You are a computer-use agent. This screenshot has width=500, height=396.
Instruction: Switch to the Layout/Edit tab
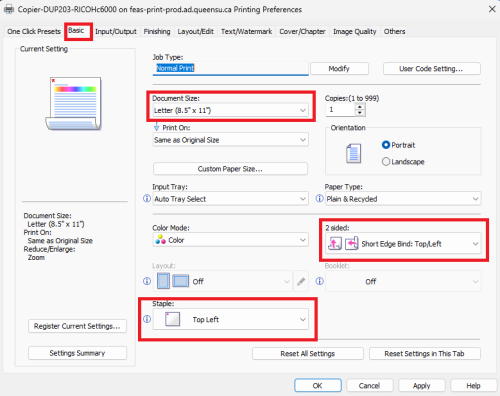[x=195, y=31]
